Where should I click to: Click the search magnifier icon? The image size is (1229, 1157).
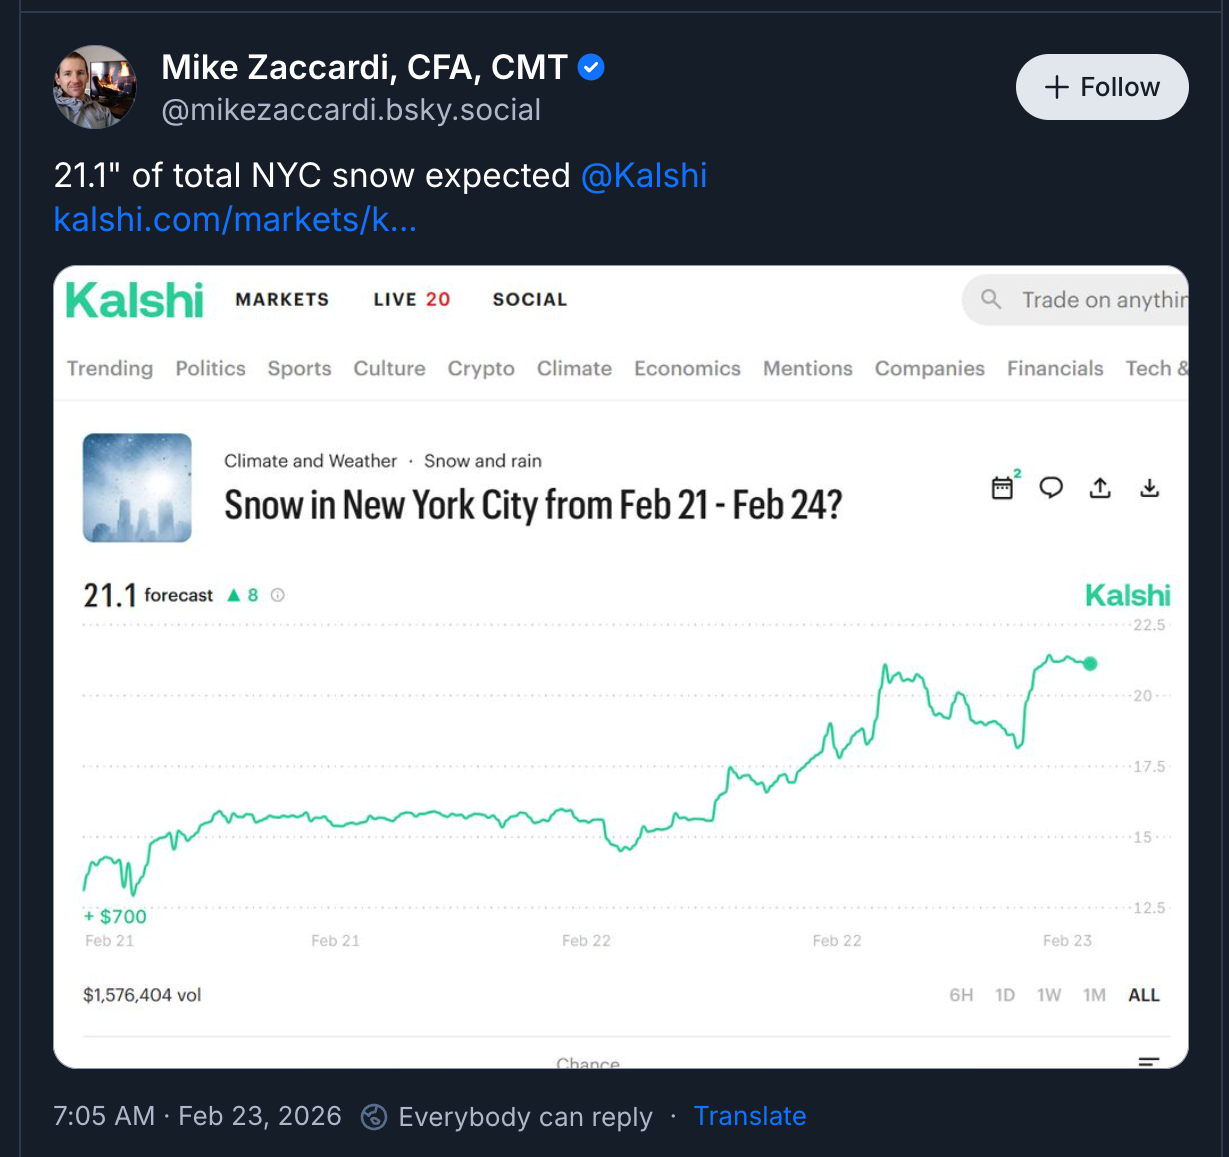tap(991, 299)
